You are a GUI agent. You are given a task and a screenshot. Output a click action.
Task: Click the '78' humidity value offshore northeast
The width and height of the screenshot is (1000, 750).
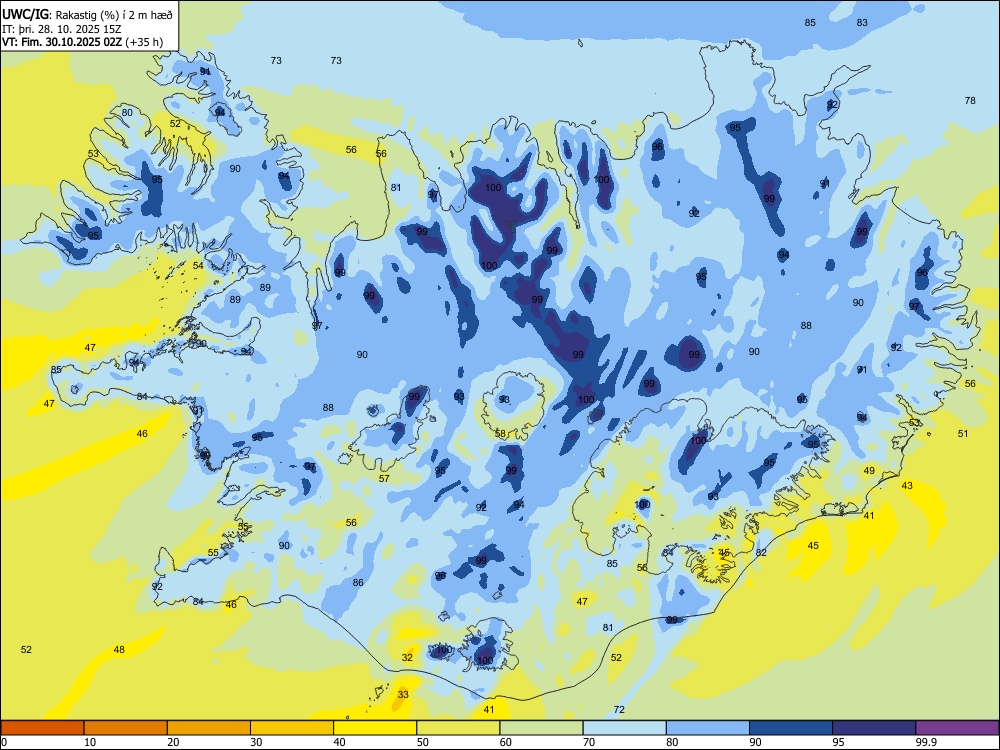click(970, 101)
